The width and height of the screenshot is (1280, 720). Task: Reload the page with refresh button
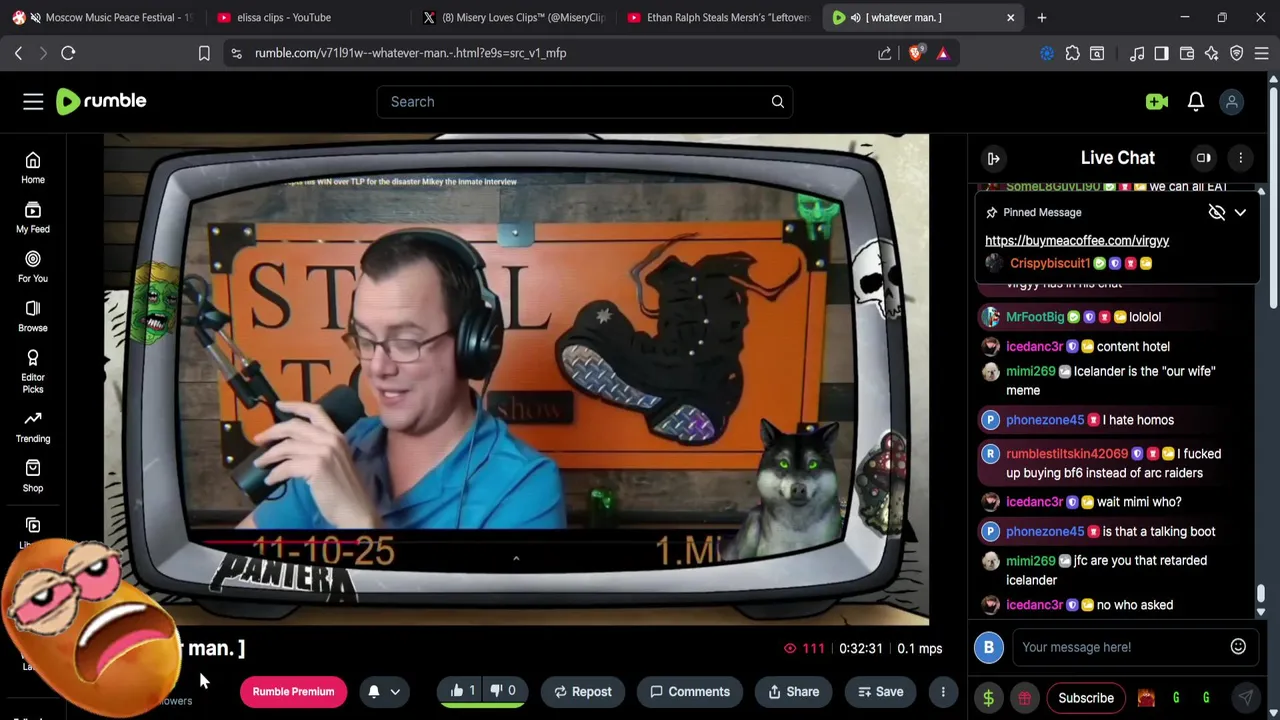[x=68, y=53]
